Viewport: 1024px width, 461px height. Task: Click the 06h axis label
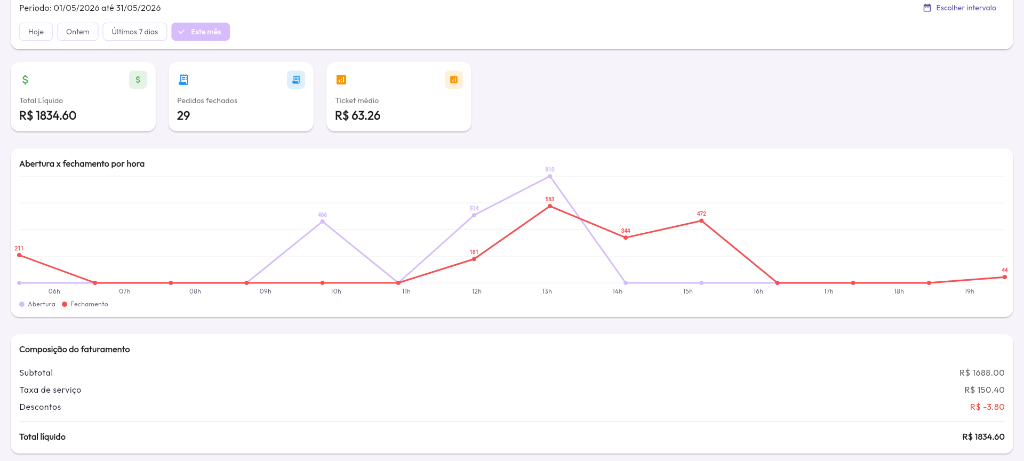point(54,291)
